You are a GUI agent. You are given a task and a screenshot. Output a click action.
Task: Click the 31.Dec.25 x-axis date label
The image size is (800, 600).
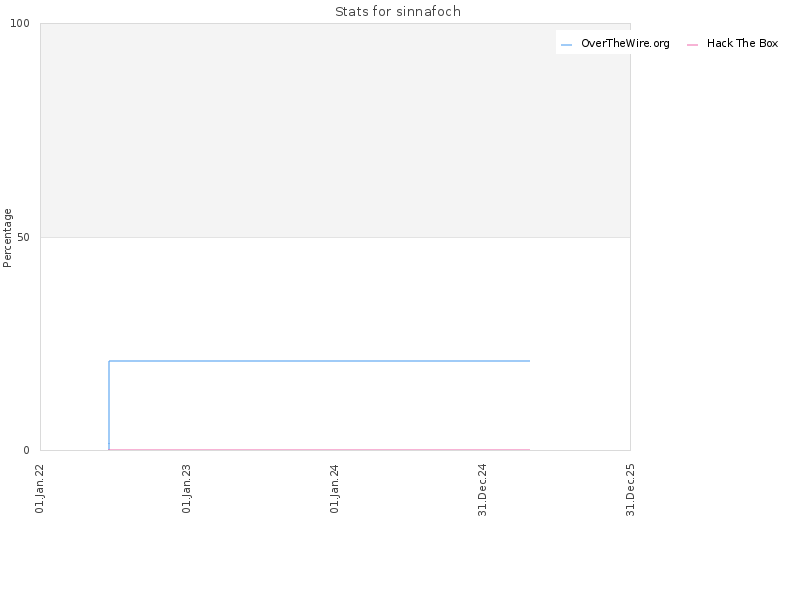coord(631,490)
